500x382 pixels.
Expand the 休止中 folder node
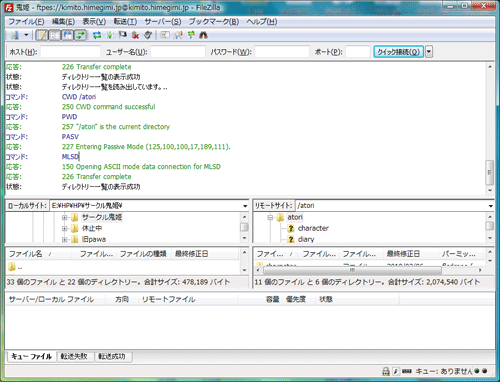pos(64,228)
